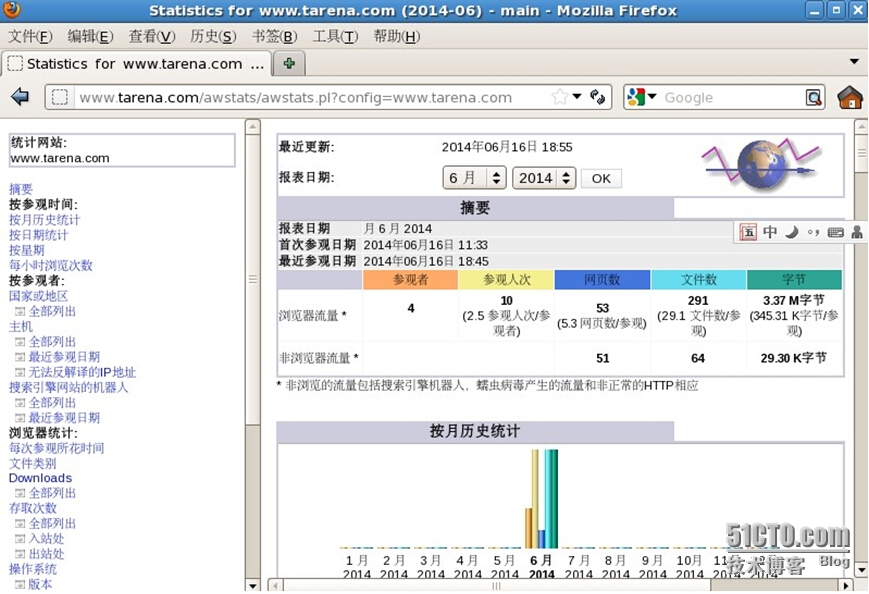This screenshot has width=869, height=594.
Task: Open the 编辑(E) menu
Action: (x=90, y=37)
